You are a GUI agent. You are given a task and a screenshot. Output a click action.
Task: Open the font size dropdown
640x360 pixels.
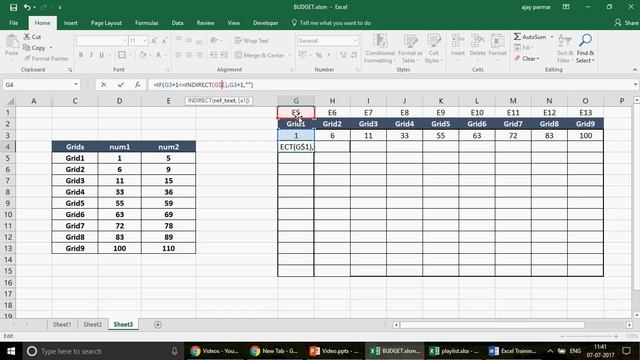coord(144,41)
